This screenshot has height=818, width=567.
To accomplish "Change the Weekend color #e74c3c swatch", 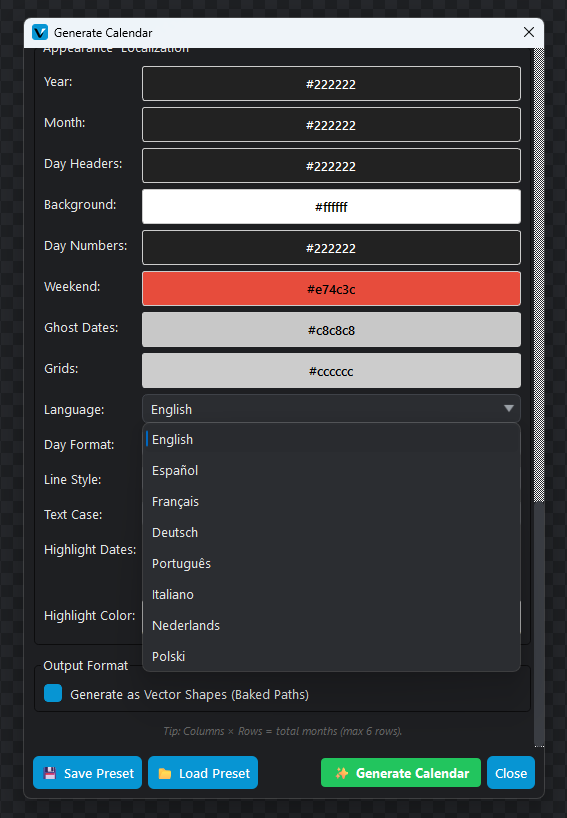I will [x=331, y=288].
